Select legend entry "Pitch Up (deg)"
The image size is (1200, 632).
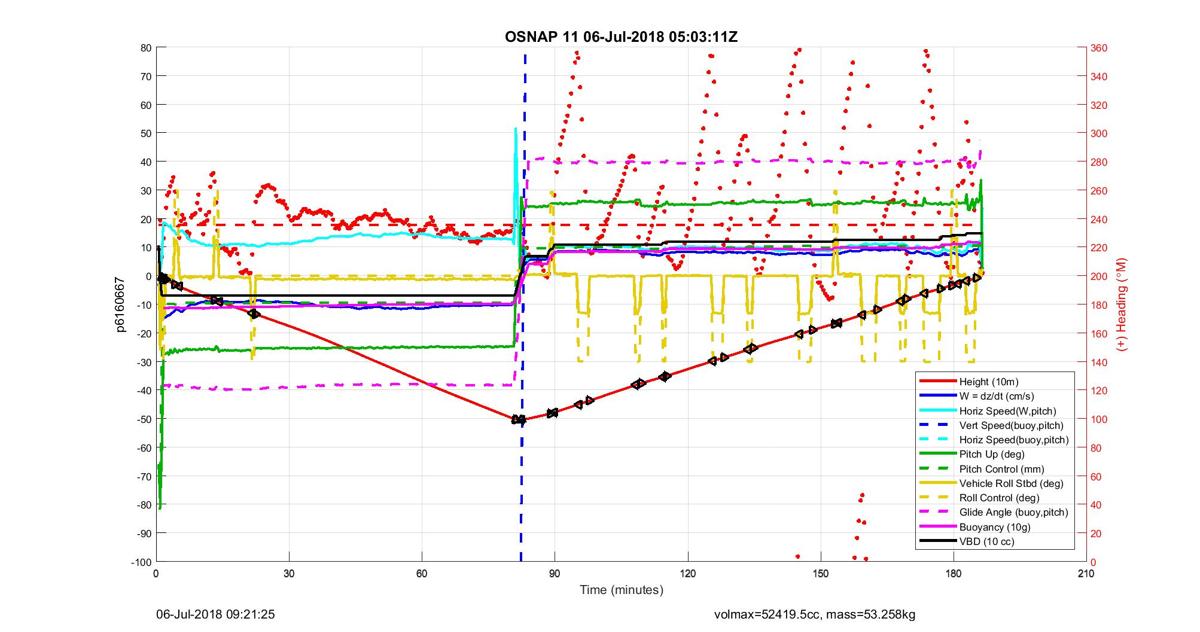(994, 454)
